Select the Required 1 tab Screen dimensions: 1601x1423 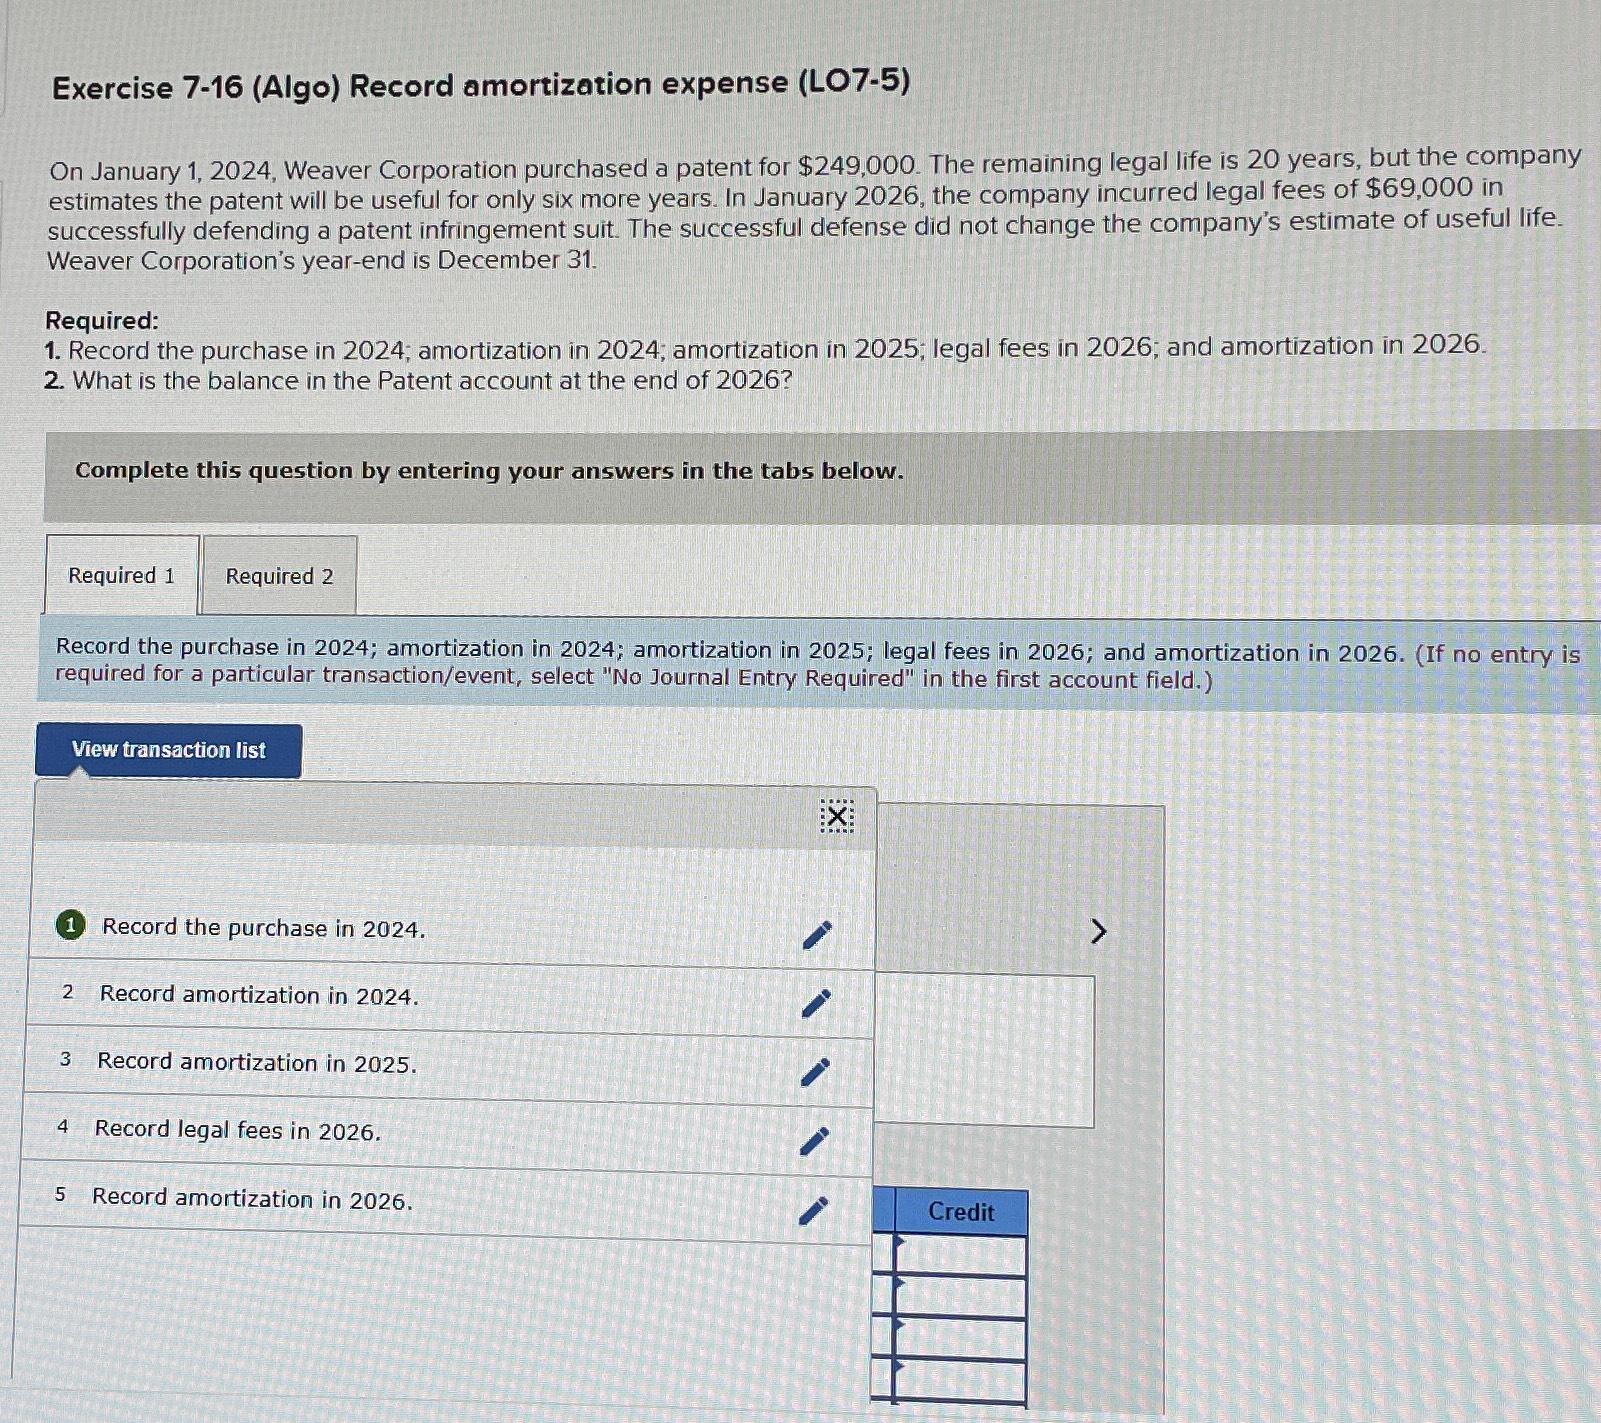[122, 576]
